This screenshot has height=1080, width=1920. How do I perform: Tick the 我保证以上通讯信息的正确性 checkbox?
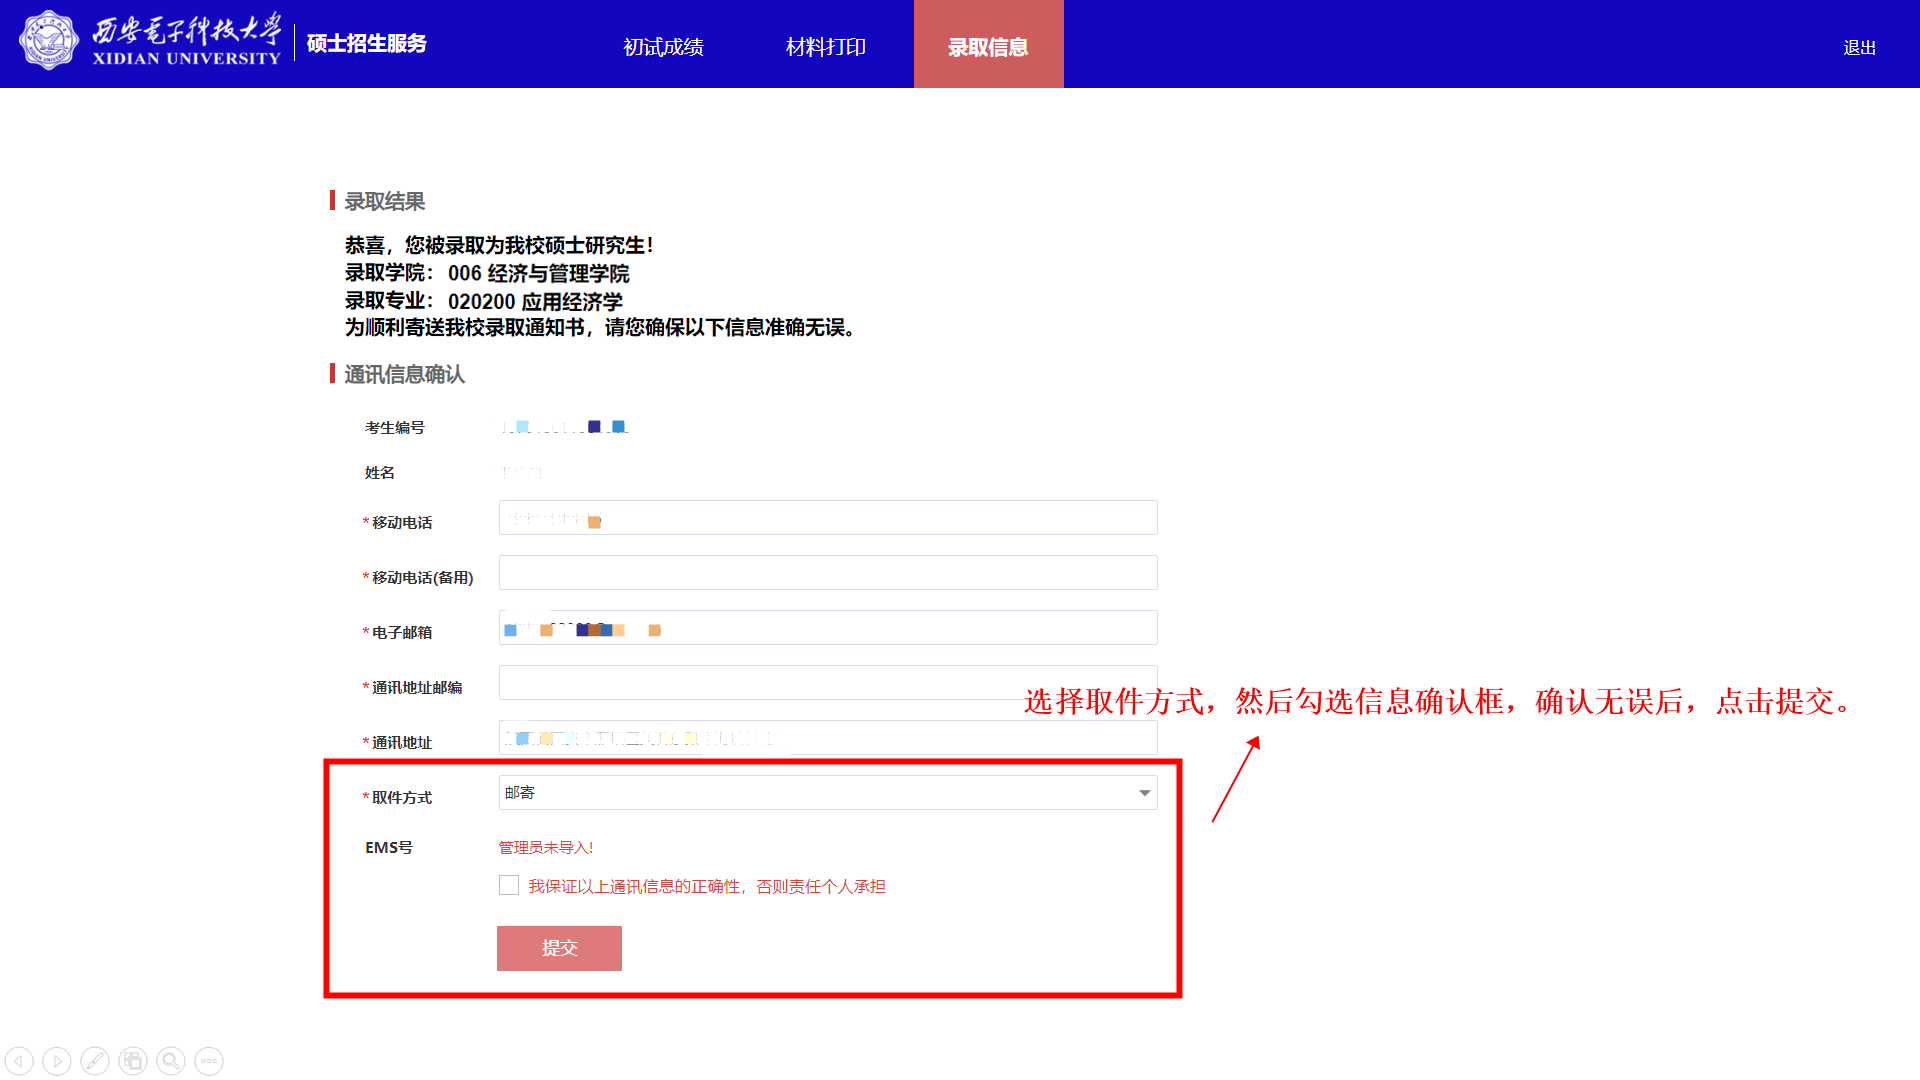509,886
